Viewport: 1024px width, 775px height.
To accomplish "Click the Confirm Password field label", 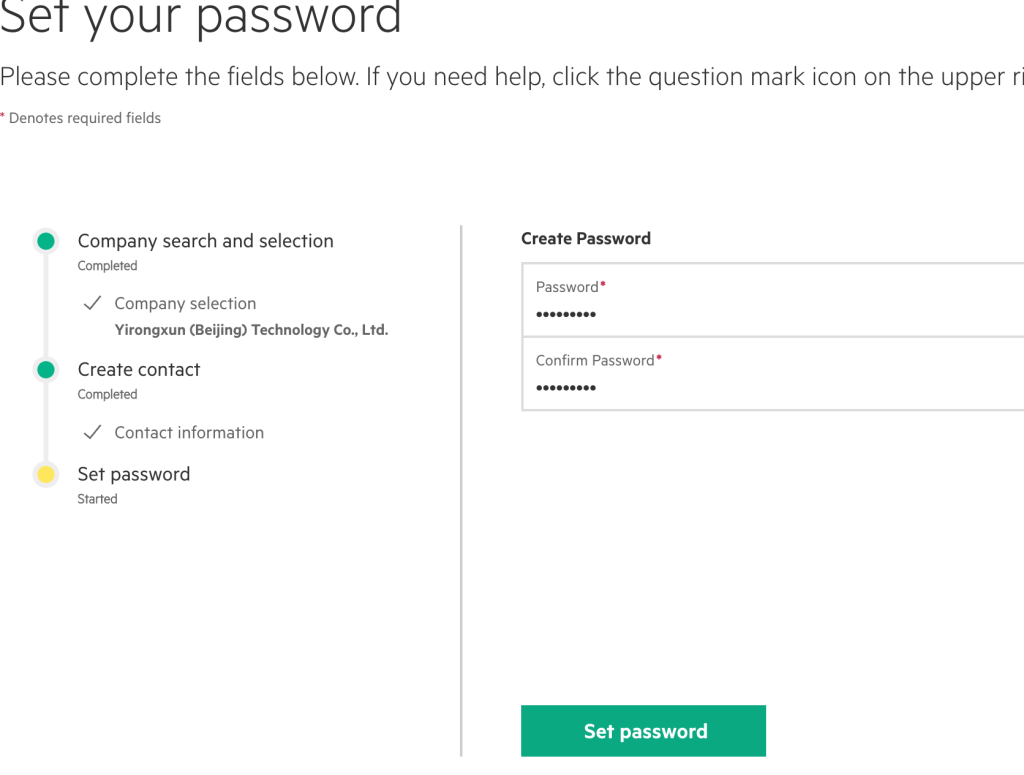I will (595, 360).
